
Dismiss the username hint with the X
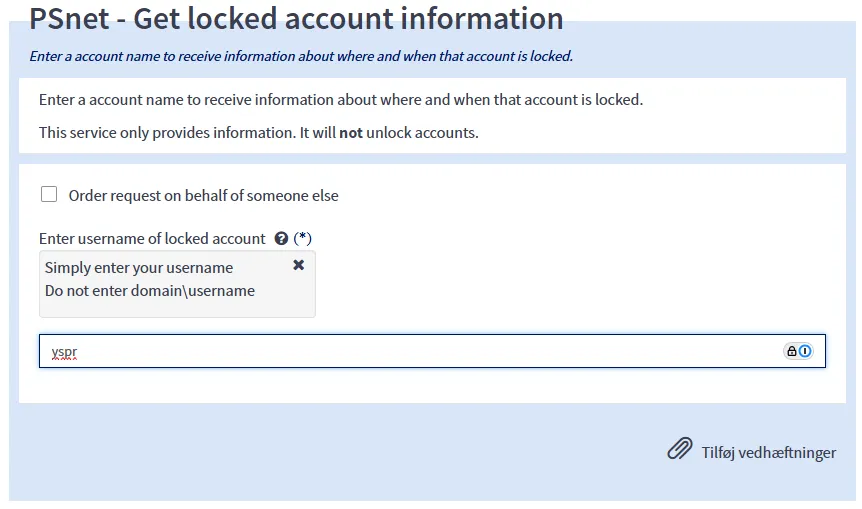click(x=298, y=265)
